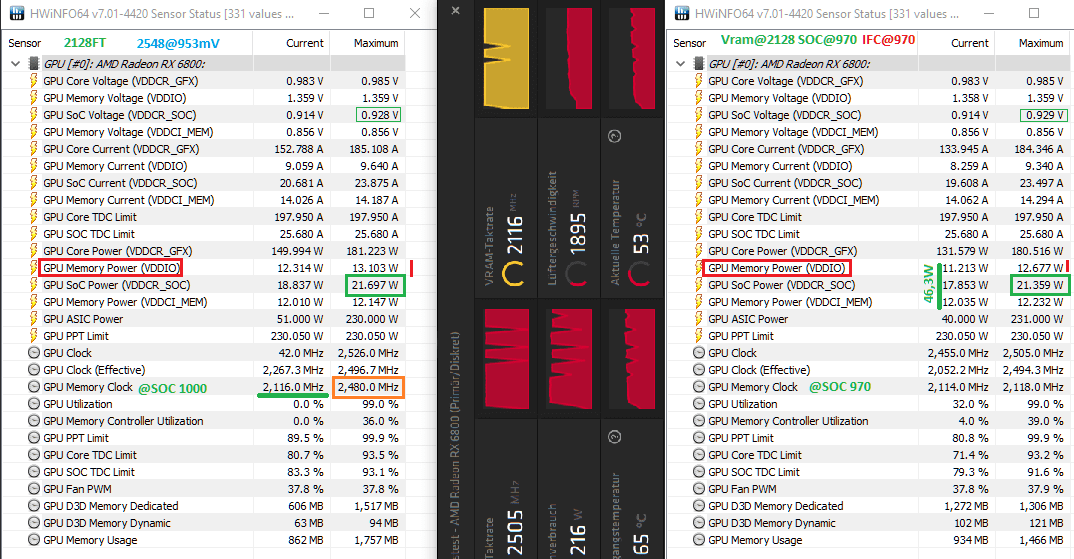Click lightning icon of GPU SOC TDC Limit amps row in right window
Viewport: 1074px width, 559px height.
point(699,234)
